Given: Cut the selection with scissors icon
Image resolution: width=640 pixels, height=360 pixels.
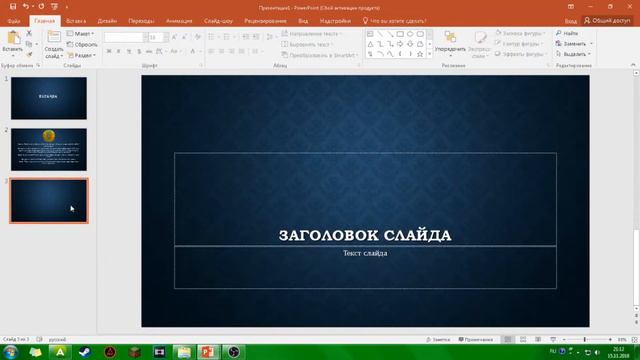Looking at the screenshot, I should (29, 33).
